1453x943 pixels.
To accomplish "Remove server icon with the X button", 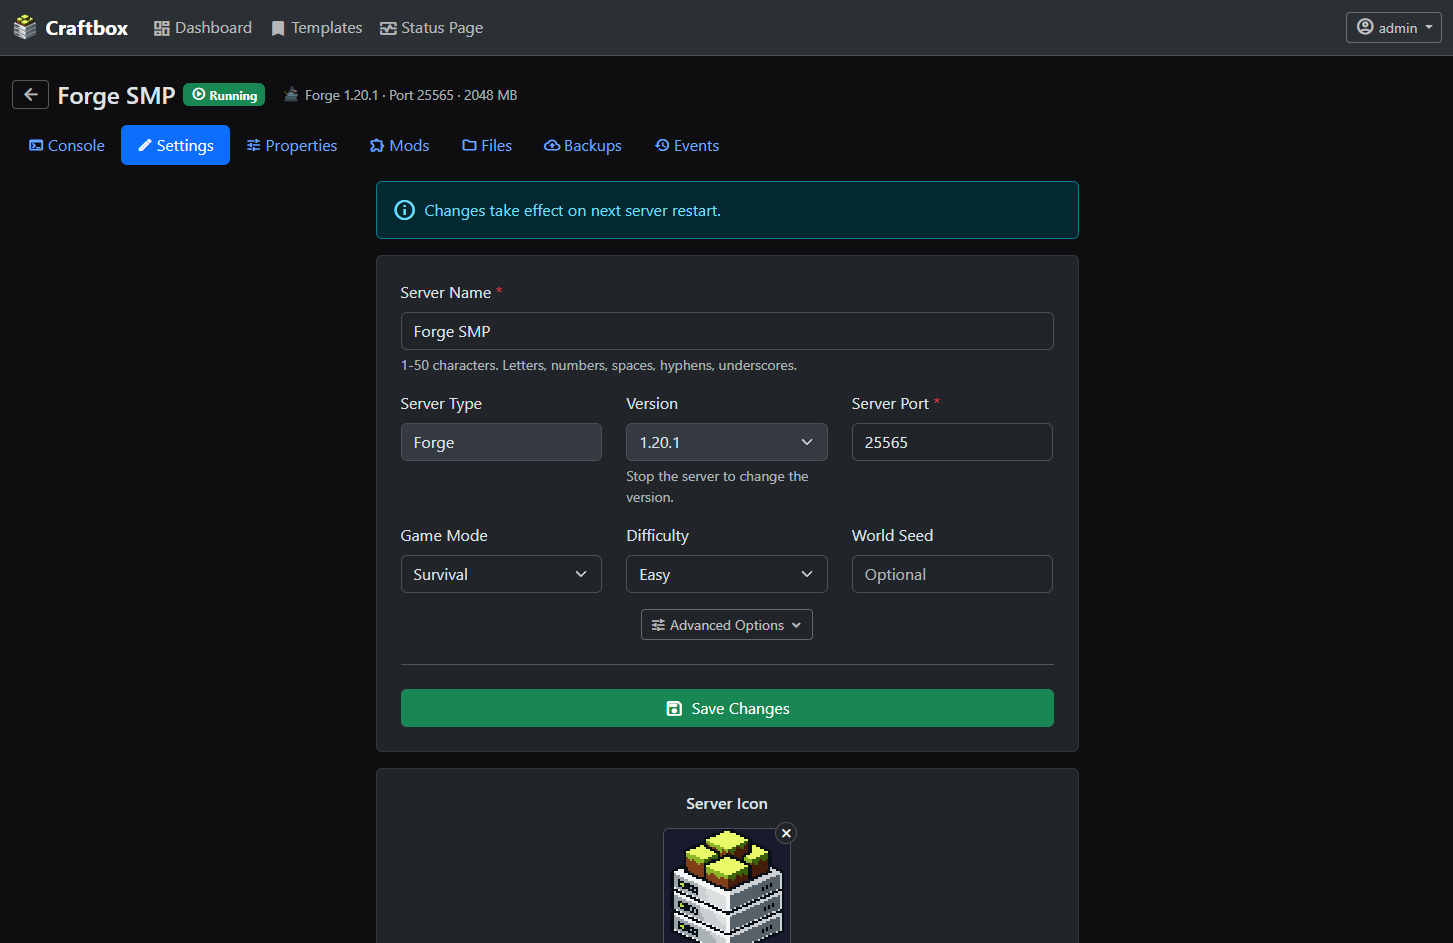I will click(786, 833).
